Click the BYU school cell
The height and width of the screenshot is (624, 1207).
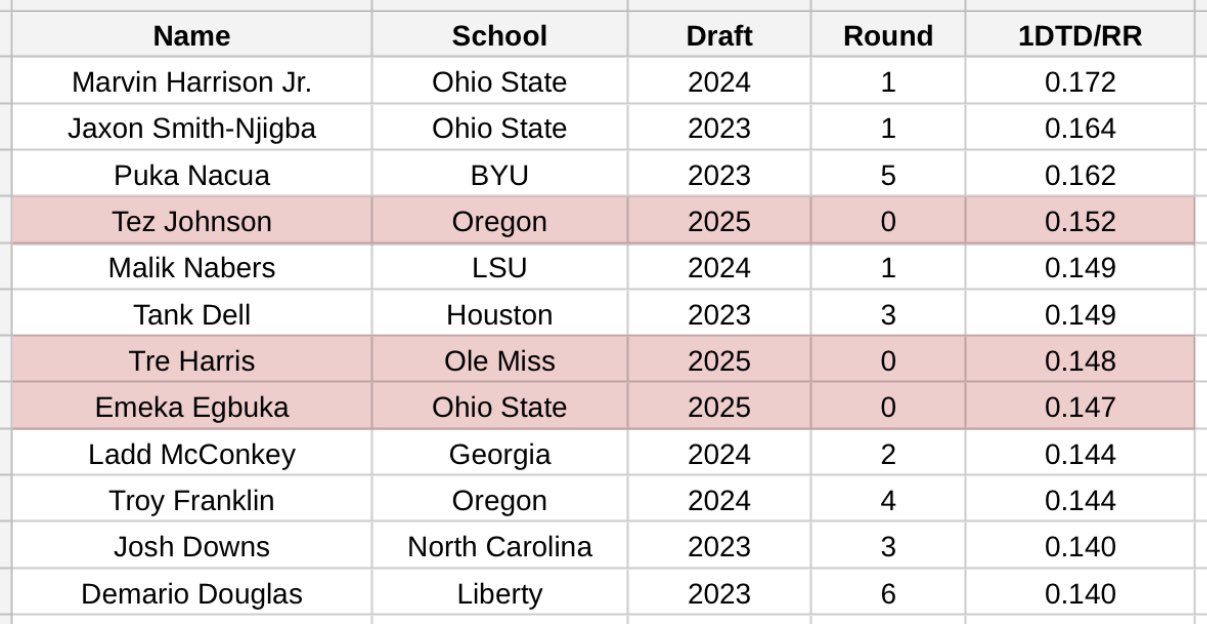[499, 174]
